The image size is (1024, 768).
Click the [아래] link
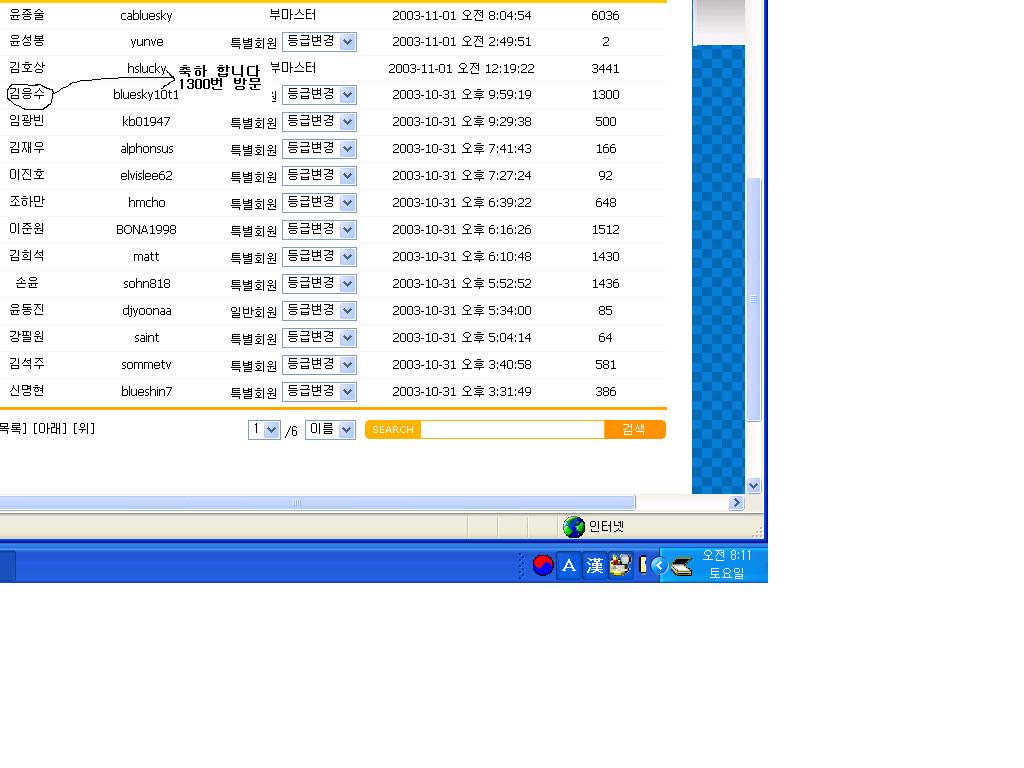pos(50,429)
